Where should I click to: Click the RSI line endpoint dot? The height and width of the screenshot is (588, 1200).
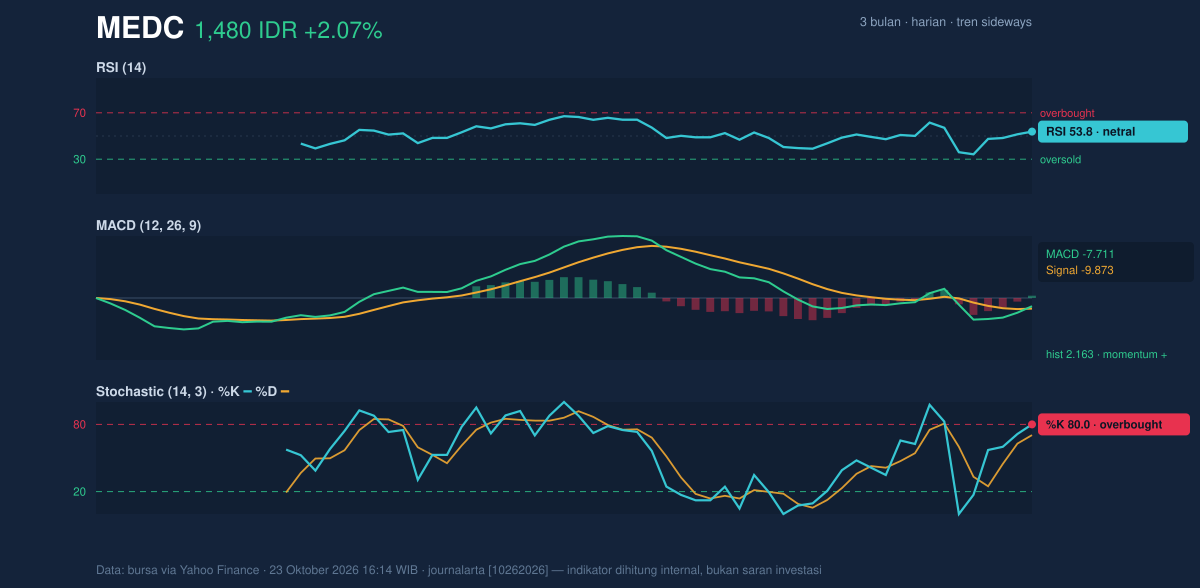tap(1032, 131)
